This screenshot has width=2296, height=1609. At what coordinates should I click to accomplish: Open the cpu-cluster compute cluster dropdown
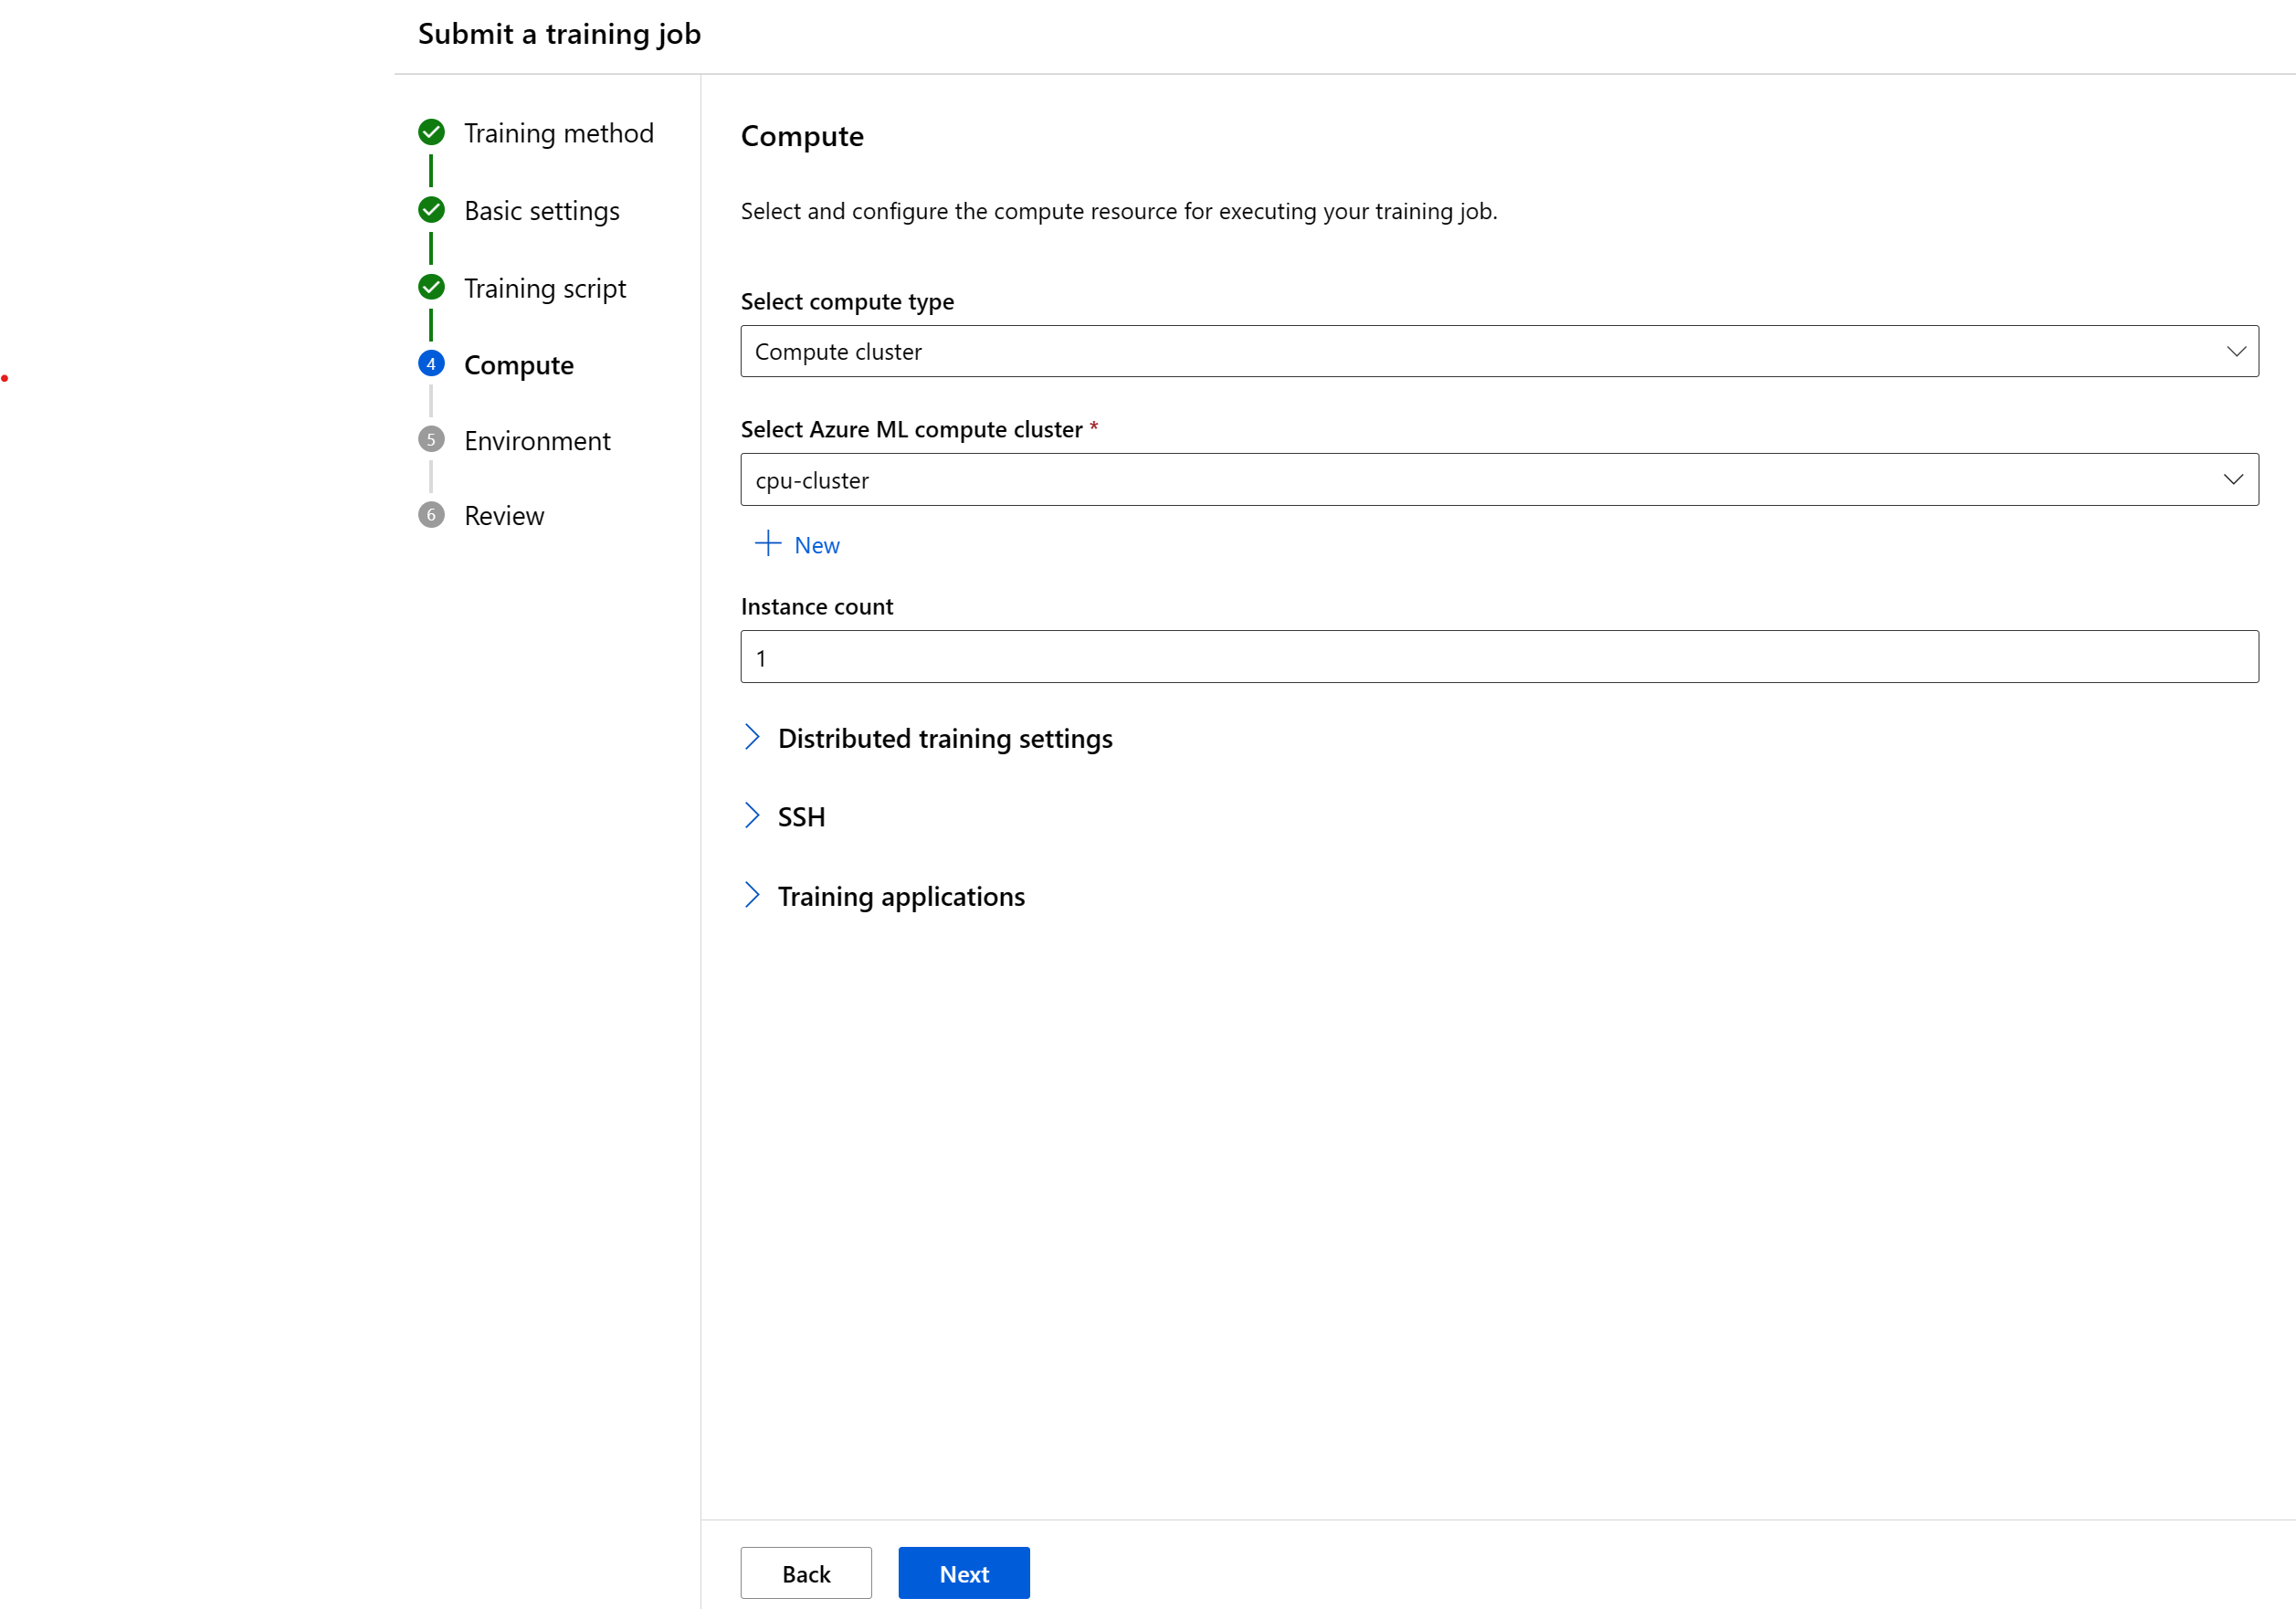tap(1497, 480)
